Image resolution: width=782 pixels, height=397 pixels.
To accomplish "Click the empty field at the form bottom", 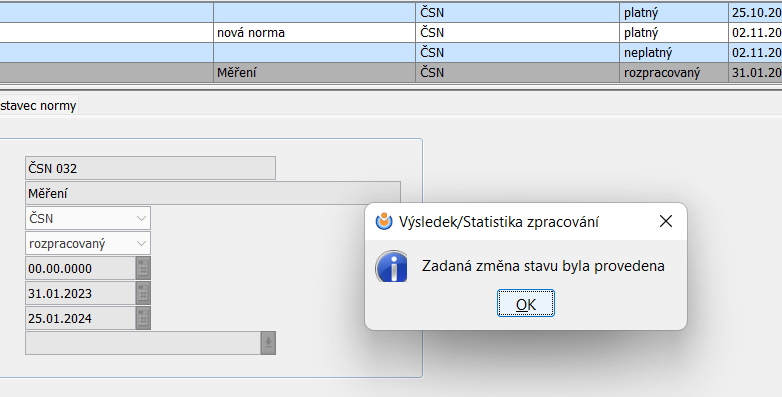I will [x=143, y=343].
